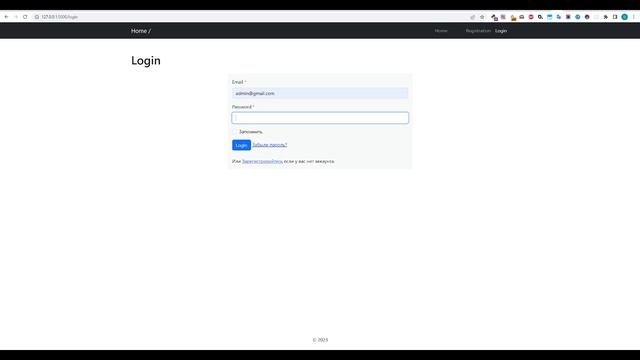
Task: Open the teal profile avatar
Action: pos(624,17)
